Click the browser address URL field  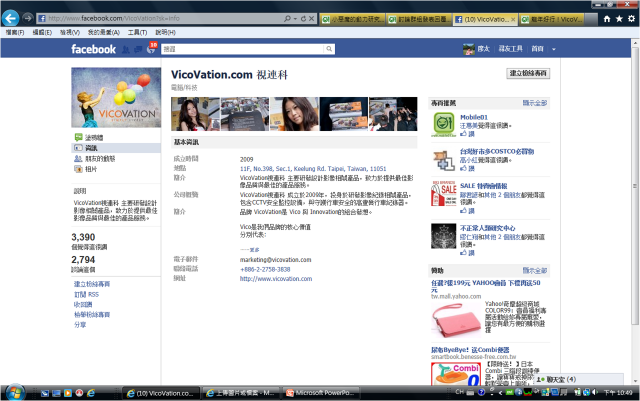tap(160, 18)
